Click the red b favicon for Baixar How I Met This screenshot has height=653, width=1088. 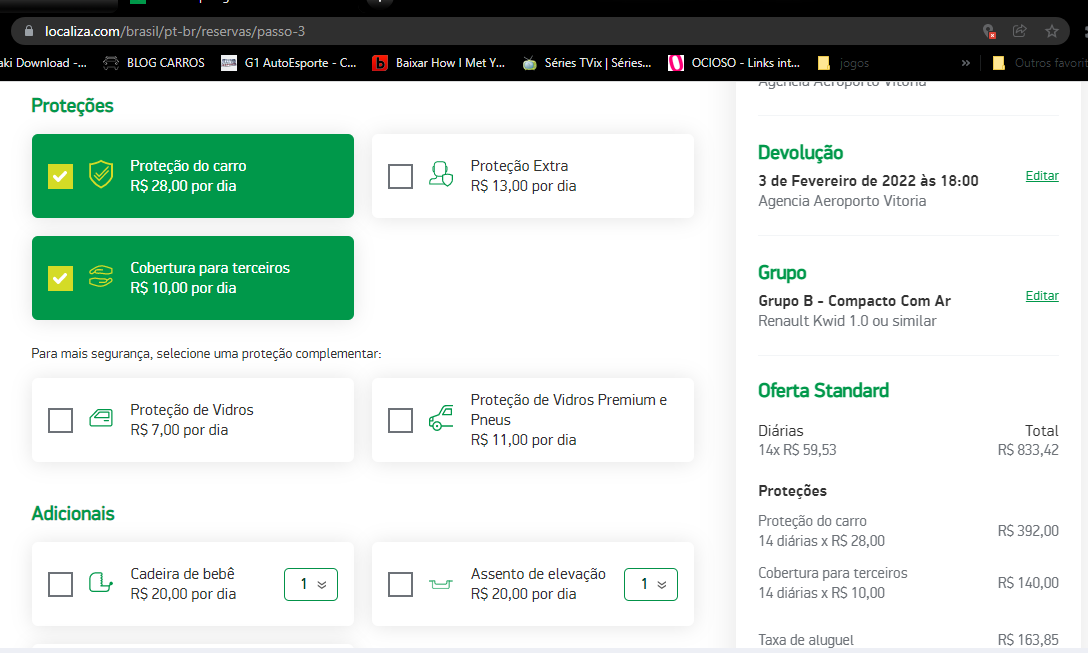(x=380, y=63)
